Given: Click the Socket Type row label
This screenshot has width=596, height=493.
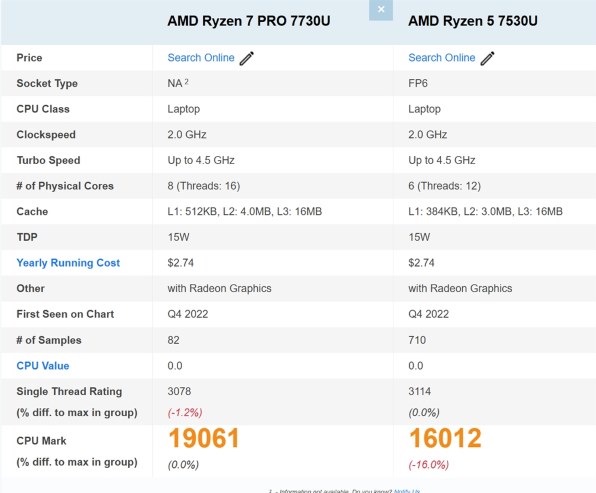Looking at the screenshot, I should 47,83.
